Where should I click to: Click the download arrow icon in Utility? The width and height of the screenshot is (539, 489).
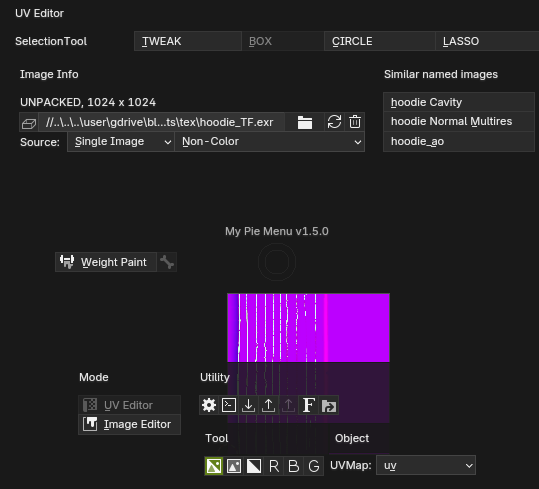click(x=249, y=405)
